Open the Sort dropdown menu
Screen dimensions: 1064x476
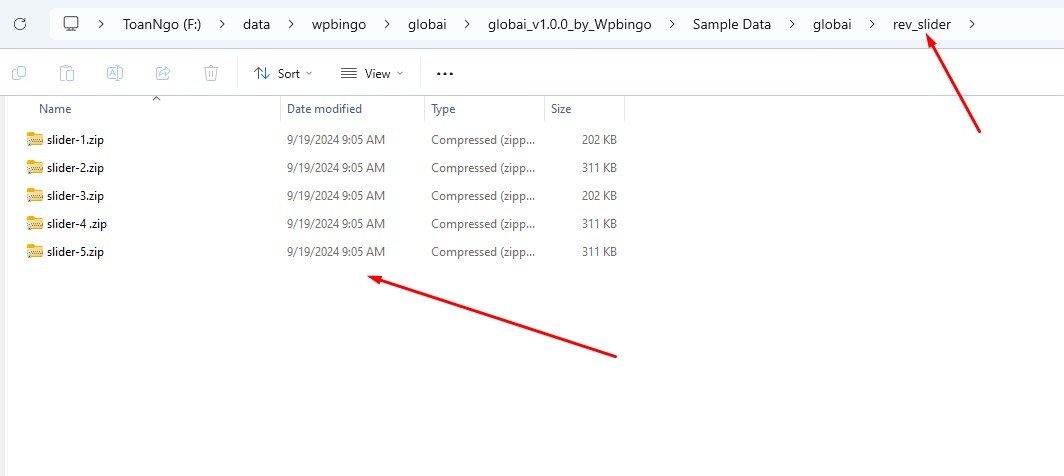(283, 73)
